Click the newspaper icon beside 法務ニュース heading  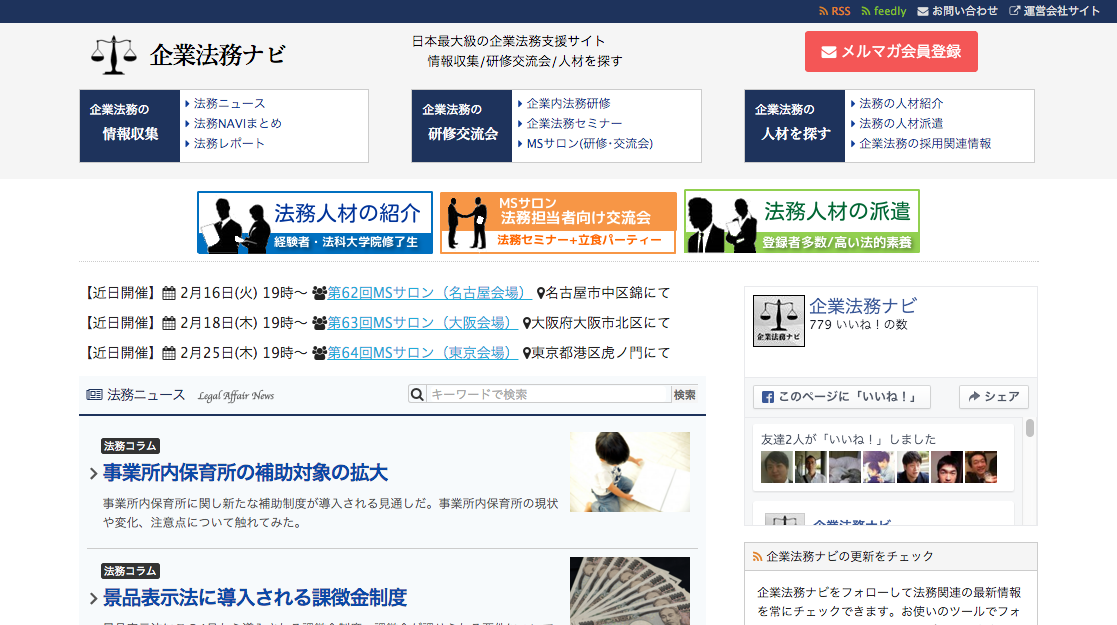pyautogui.click(x=94, y=395)
